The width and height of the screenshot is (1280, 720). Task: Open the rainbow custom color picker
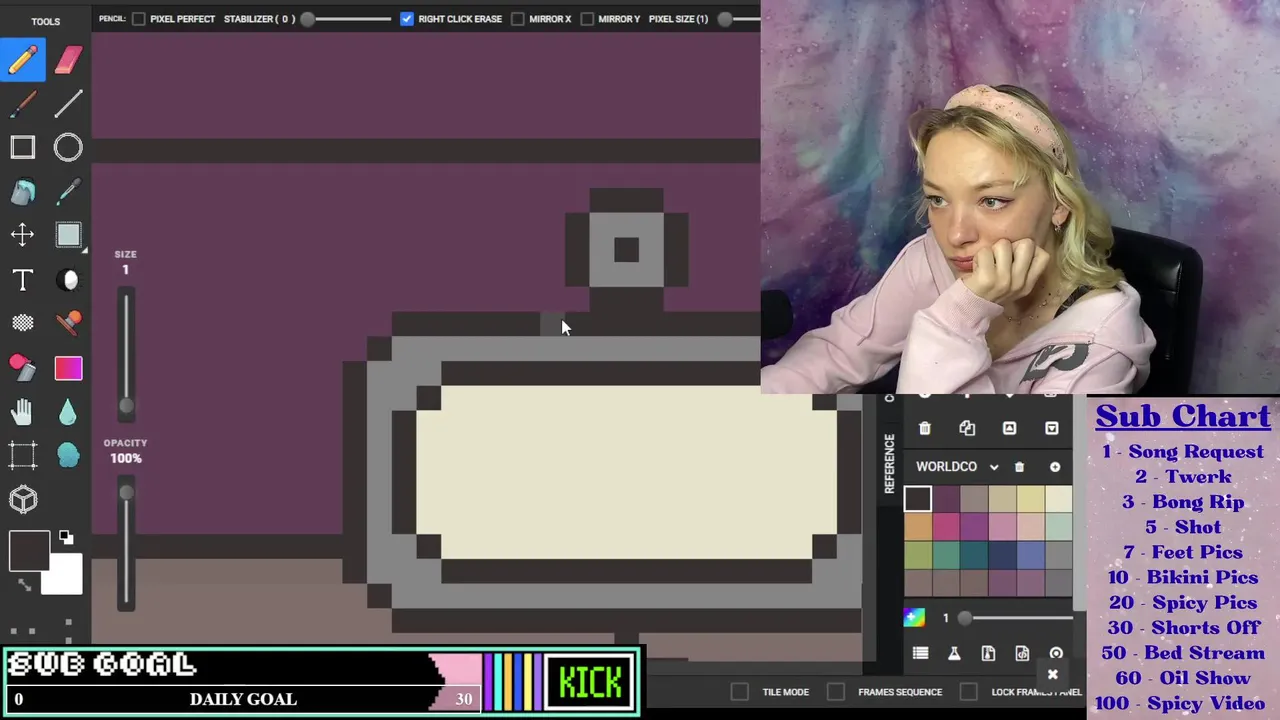(x=914, y=617)
